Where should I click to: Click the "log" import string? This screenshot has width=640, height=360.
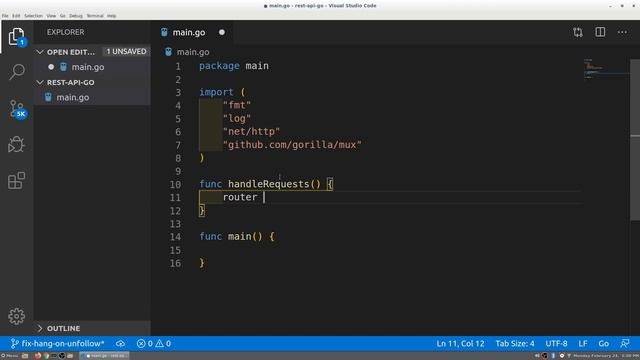(237, 118)
